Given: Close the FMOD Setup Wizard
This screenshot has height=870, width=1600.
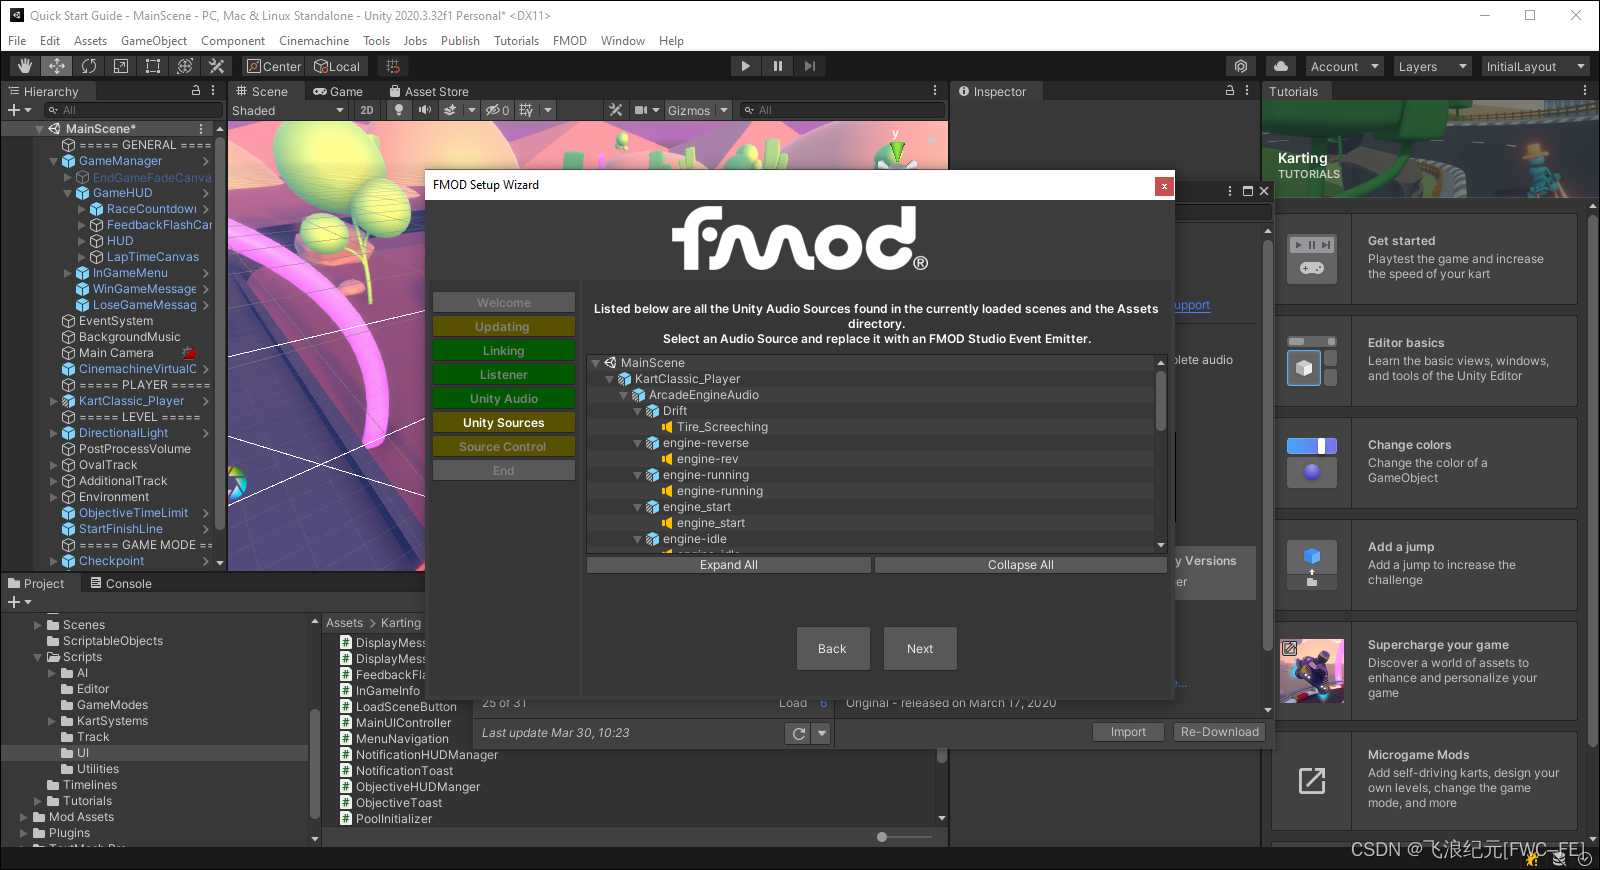Looking at the screenshot, I should [1163, 186].
